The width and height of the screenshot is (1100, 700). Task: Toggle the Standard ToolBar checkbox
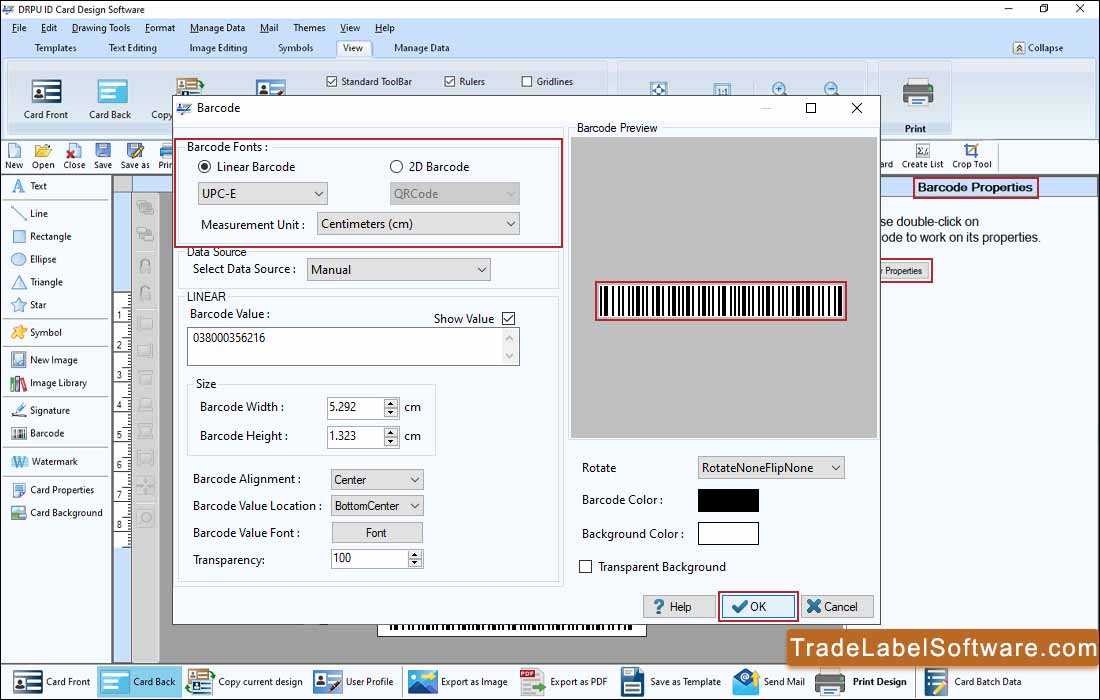tap(332, 81)
